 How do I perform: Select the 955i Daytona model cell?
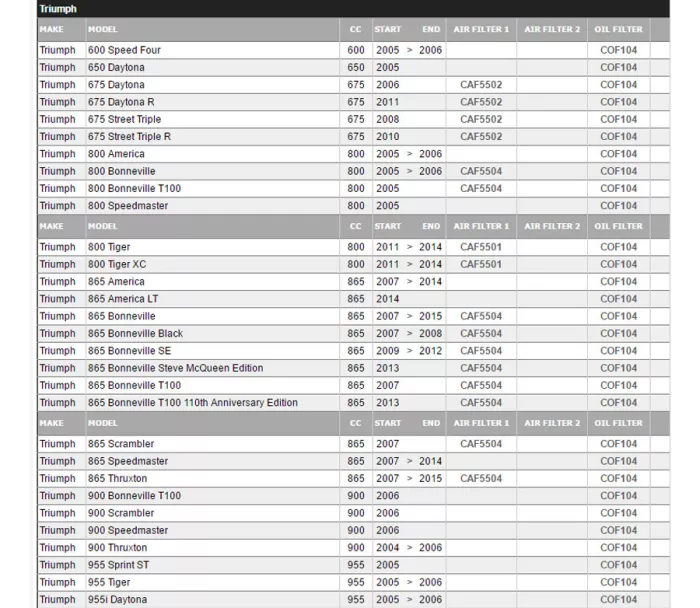117,600
